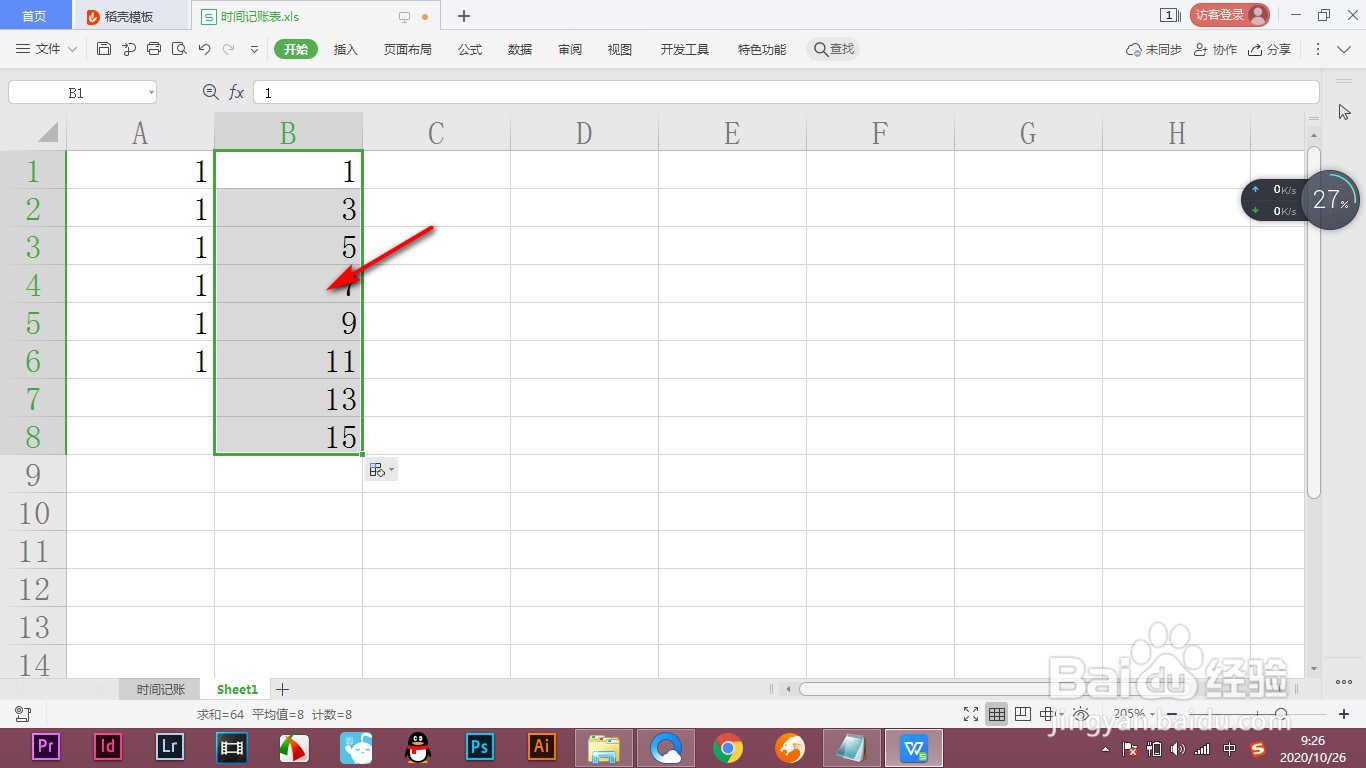Click the Print icon in quick toolbar

pyautogui.click(x=154, y=49)
